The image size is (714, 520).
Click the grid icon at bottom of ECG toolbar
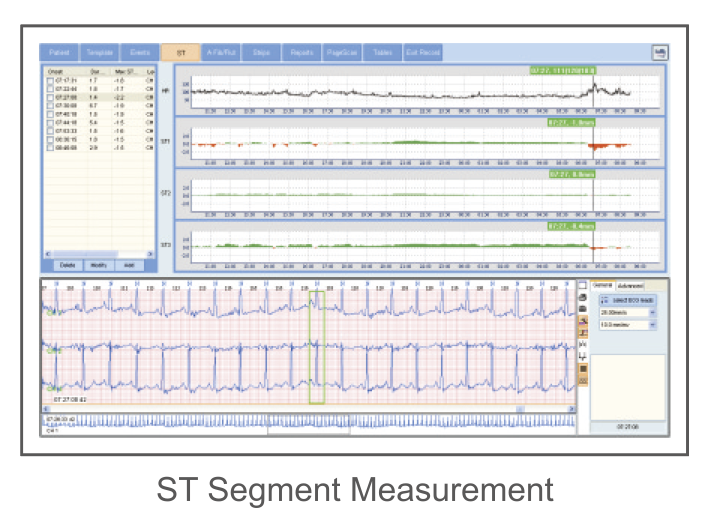(583, 382)
